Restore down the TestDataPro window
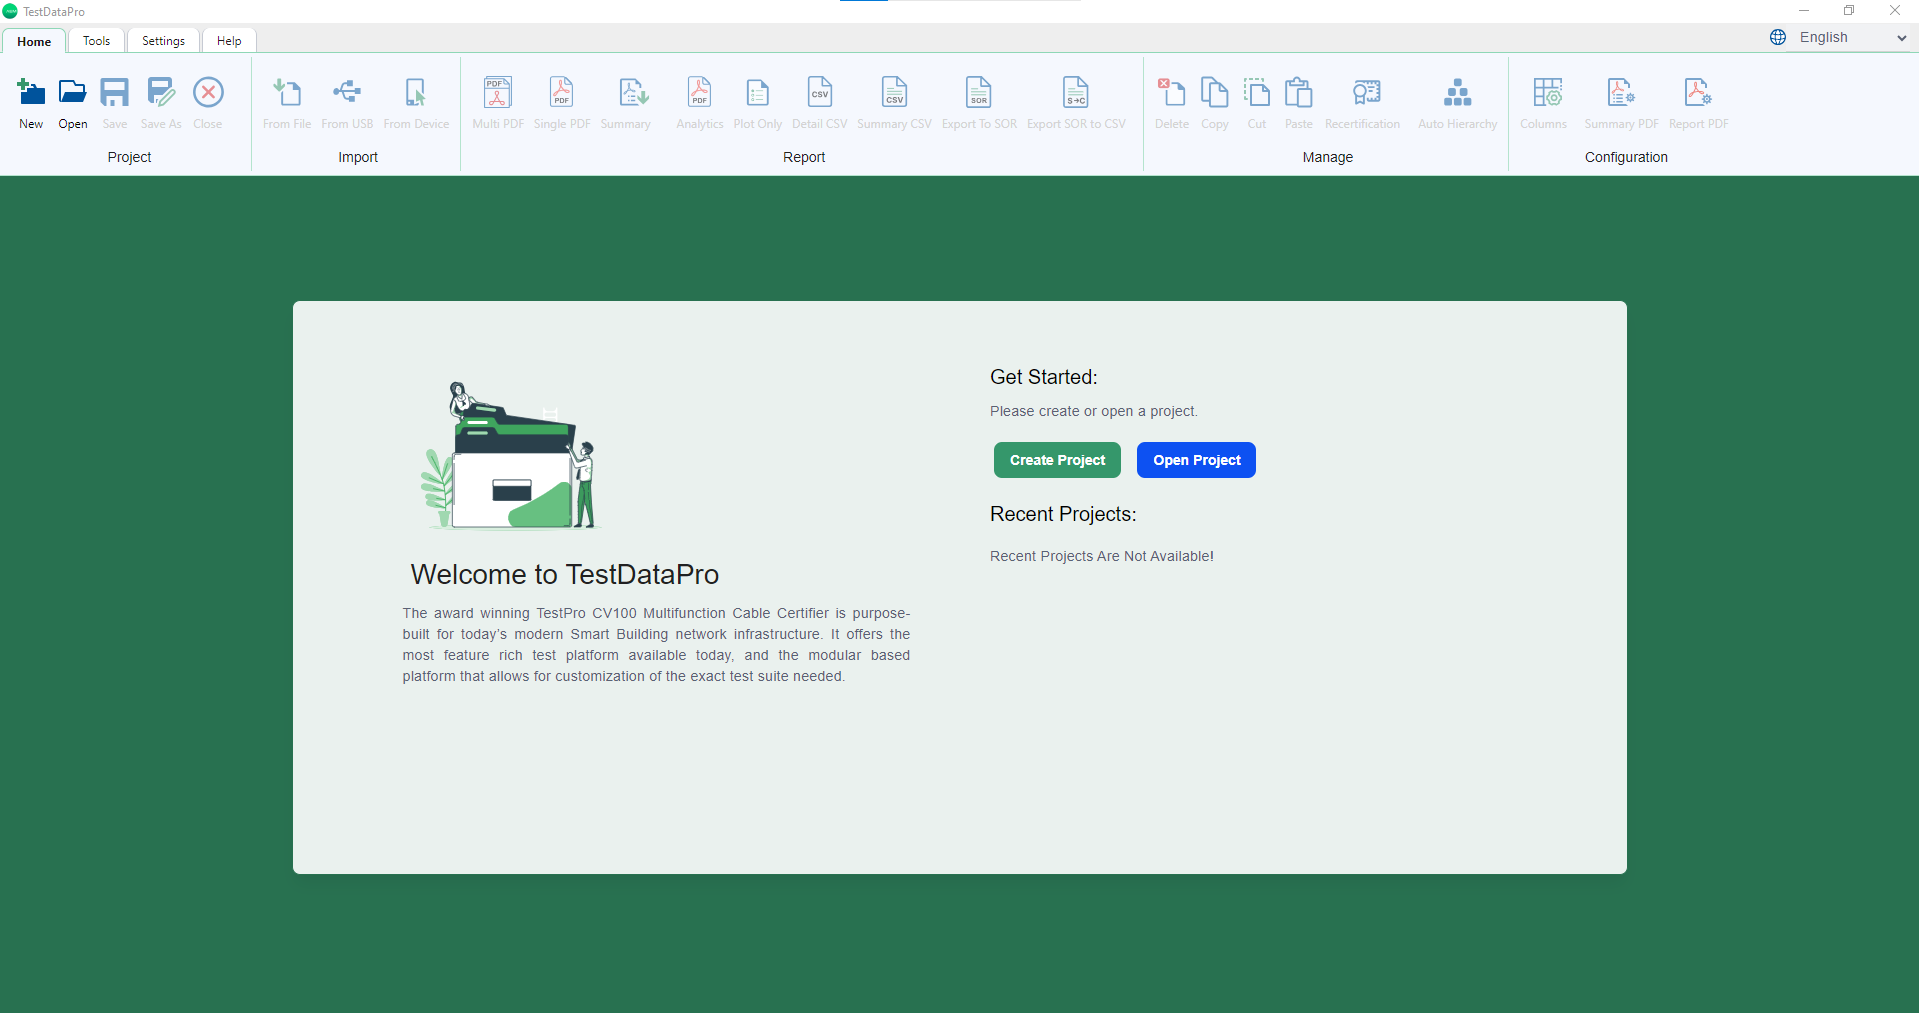The image size is (1919, 1013). 1849,11
